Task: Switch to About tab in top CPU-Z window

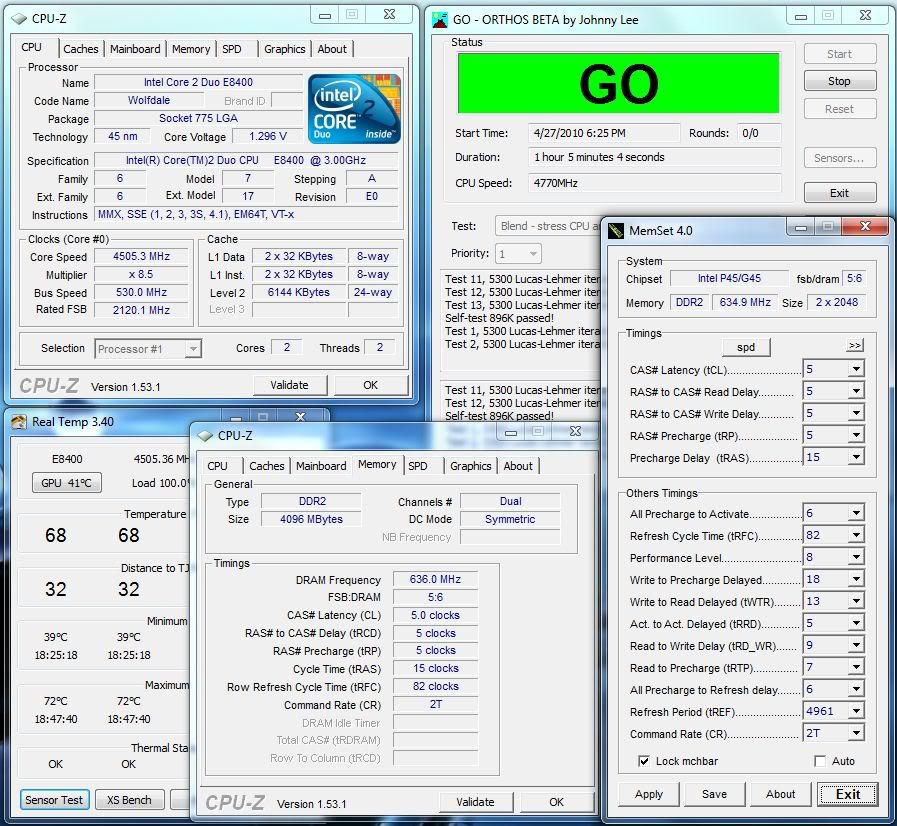Action: (x=332, y=49)
